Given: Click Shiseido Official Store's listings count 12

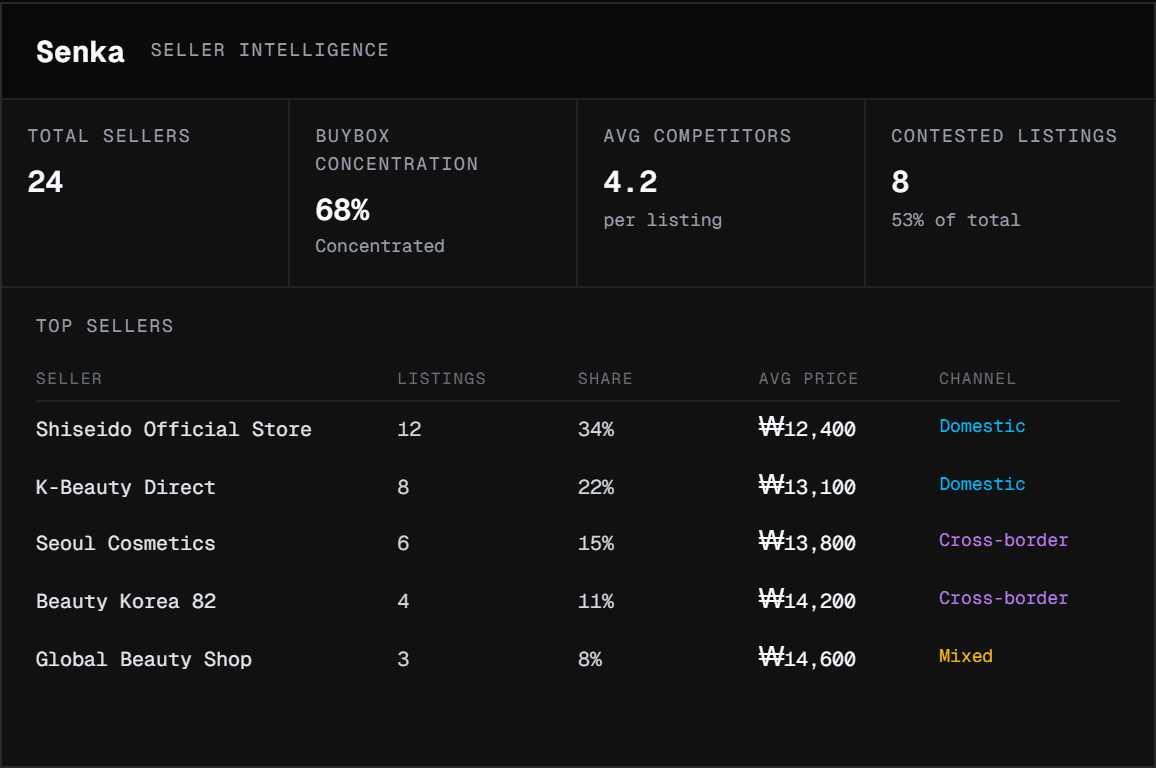Looking at the screenshot, I should click(x=409, y=429).
